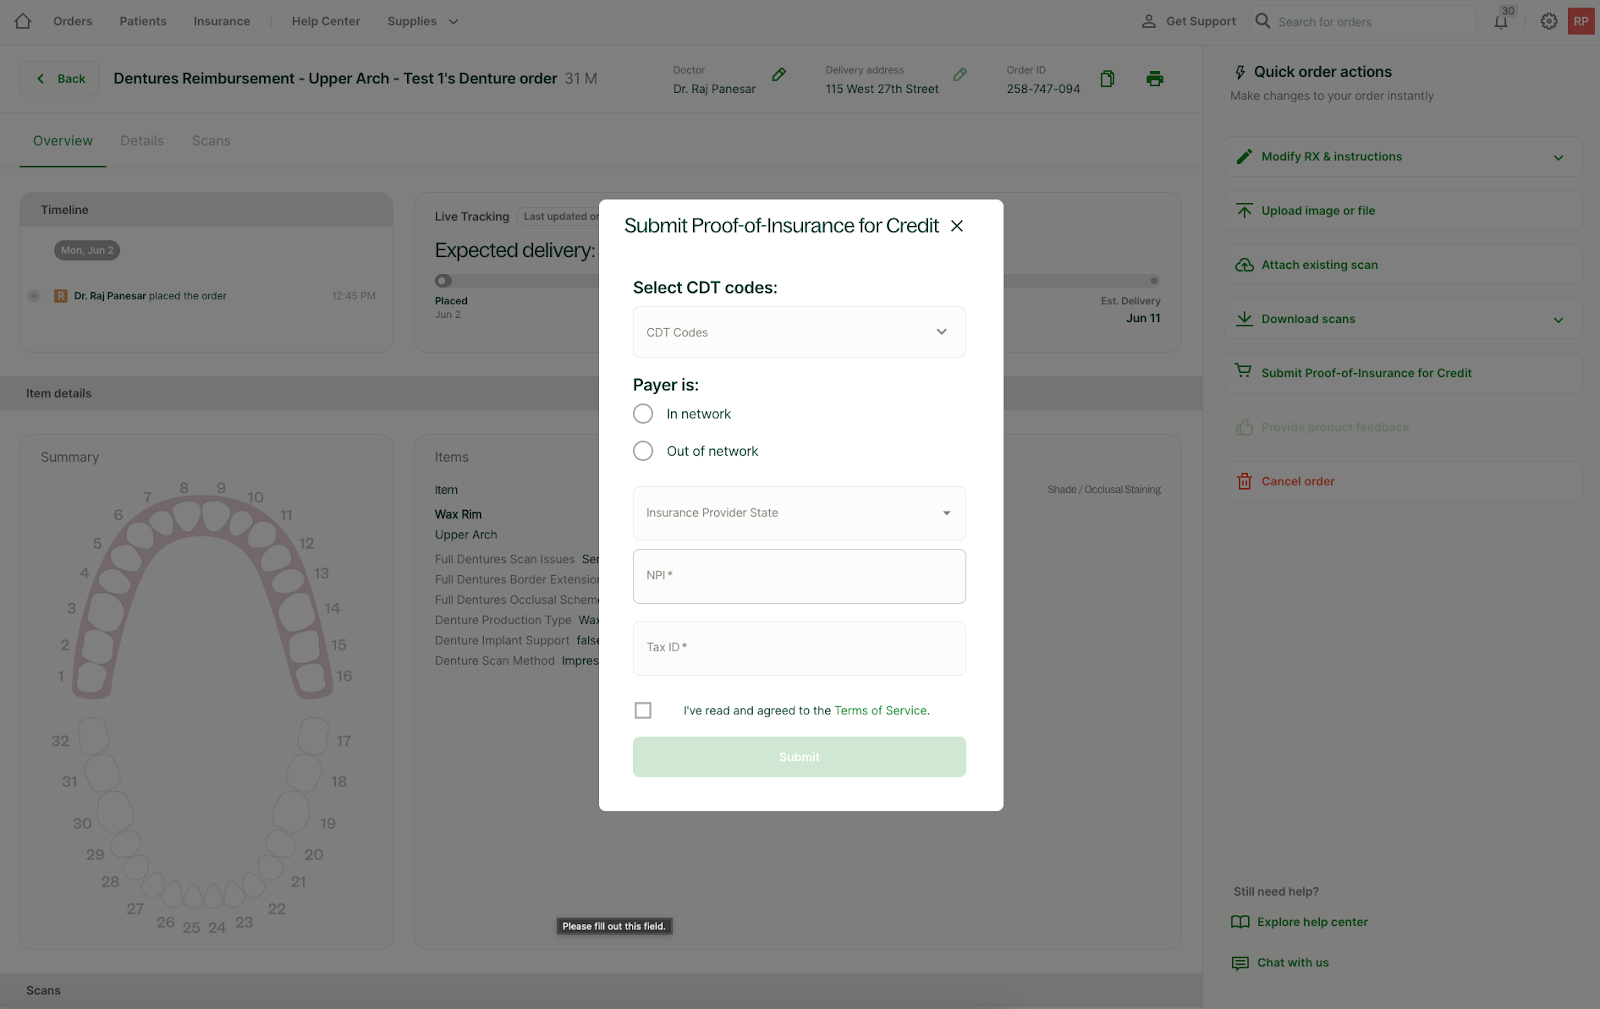Click the print order icon

(1155, 79)
